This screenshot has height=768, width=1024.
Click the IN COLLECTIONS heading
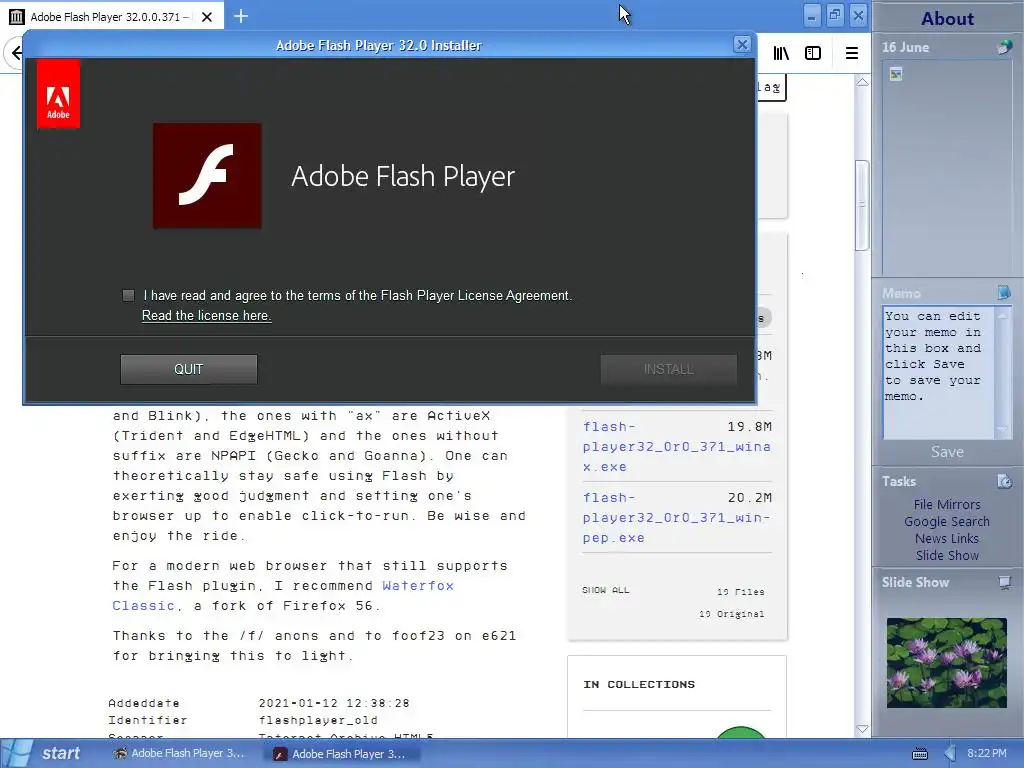pyautogui.click(x=639, y=684)
